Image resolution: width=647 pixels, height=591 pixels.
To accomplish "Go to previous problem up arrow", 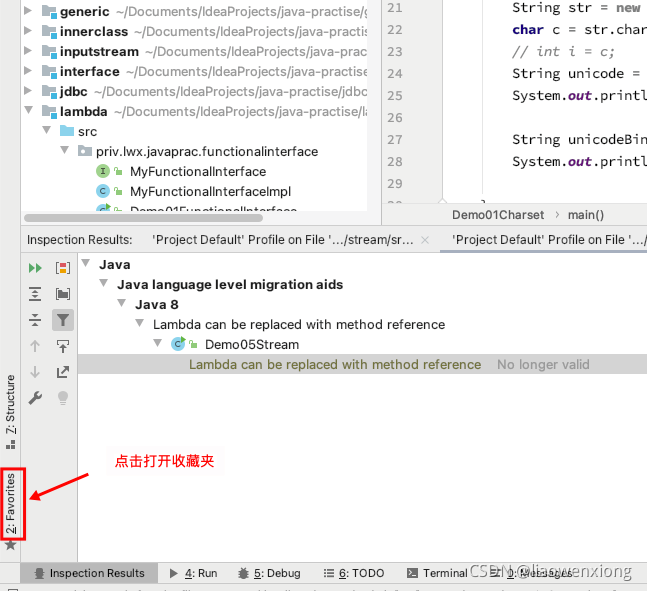I will (35, 346).
